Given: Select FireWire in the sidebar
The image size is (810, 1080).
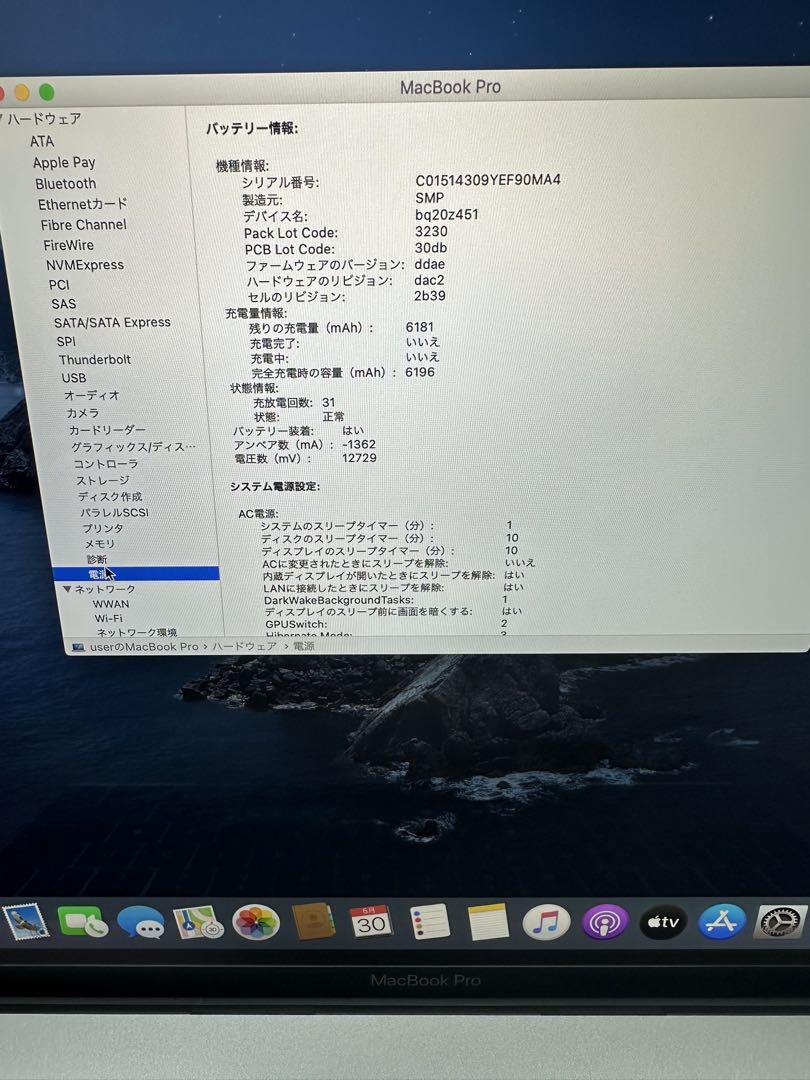Looking at the screenshot, I should click(68, 245).
